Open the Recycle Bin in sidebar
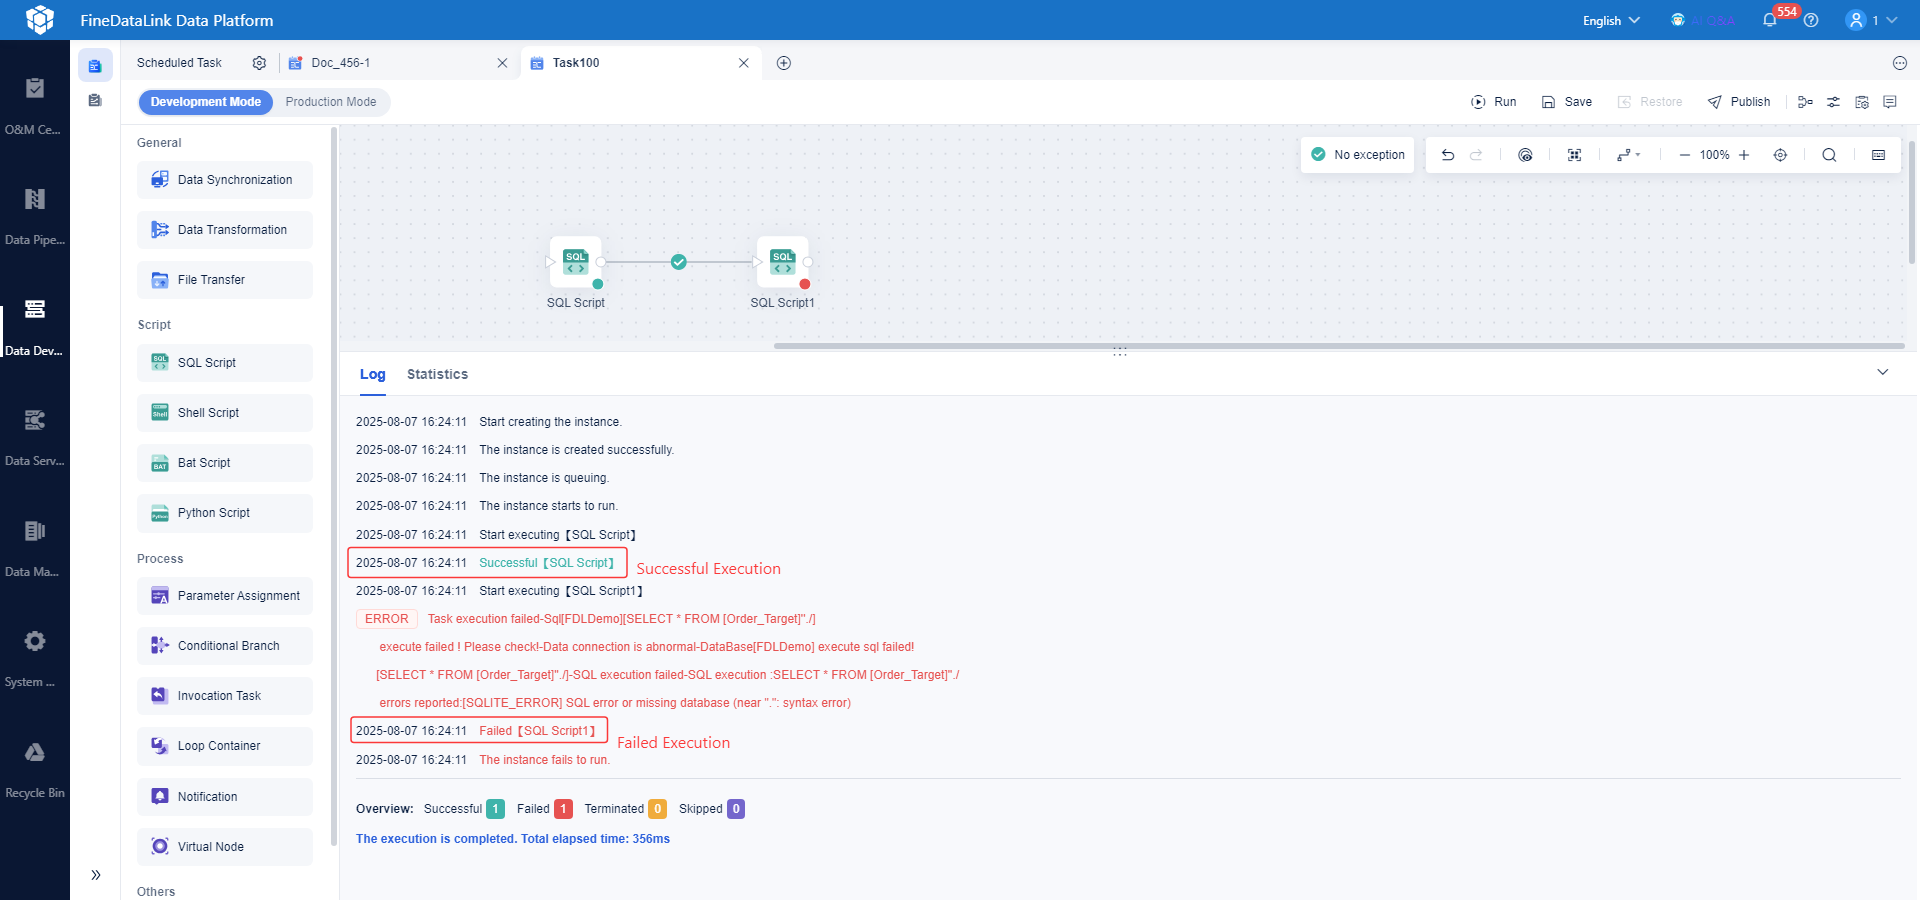The image size is (1920, 900). pos(35,769)
